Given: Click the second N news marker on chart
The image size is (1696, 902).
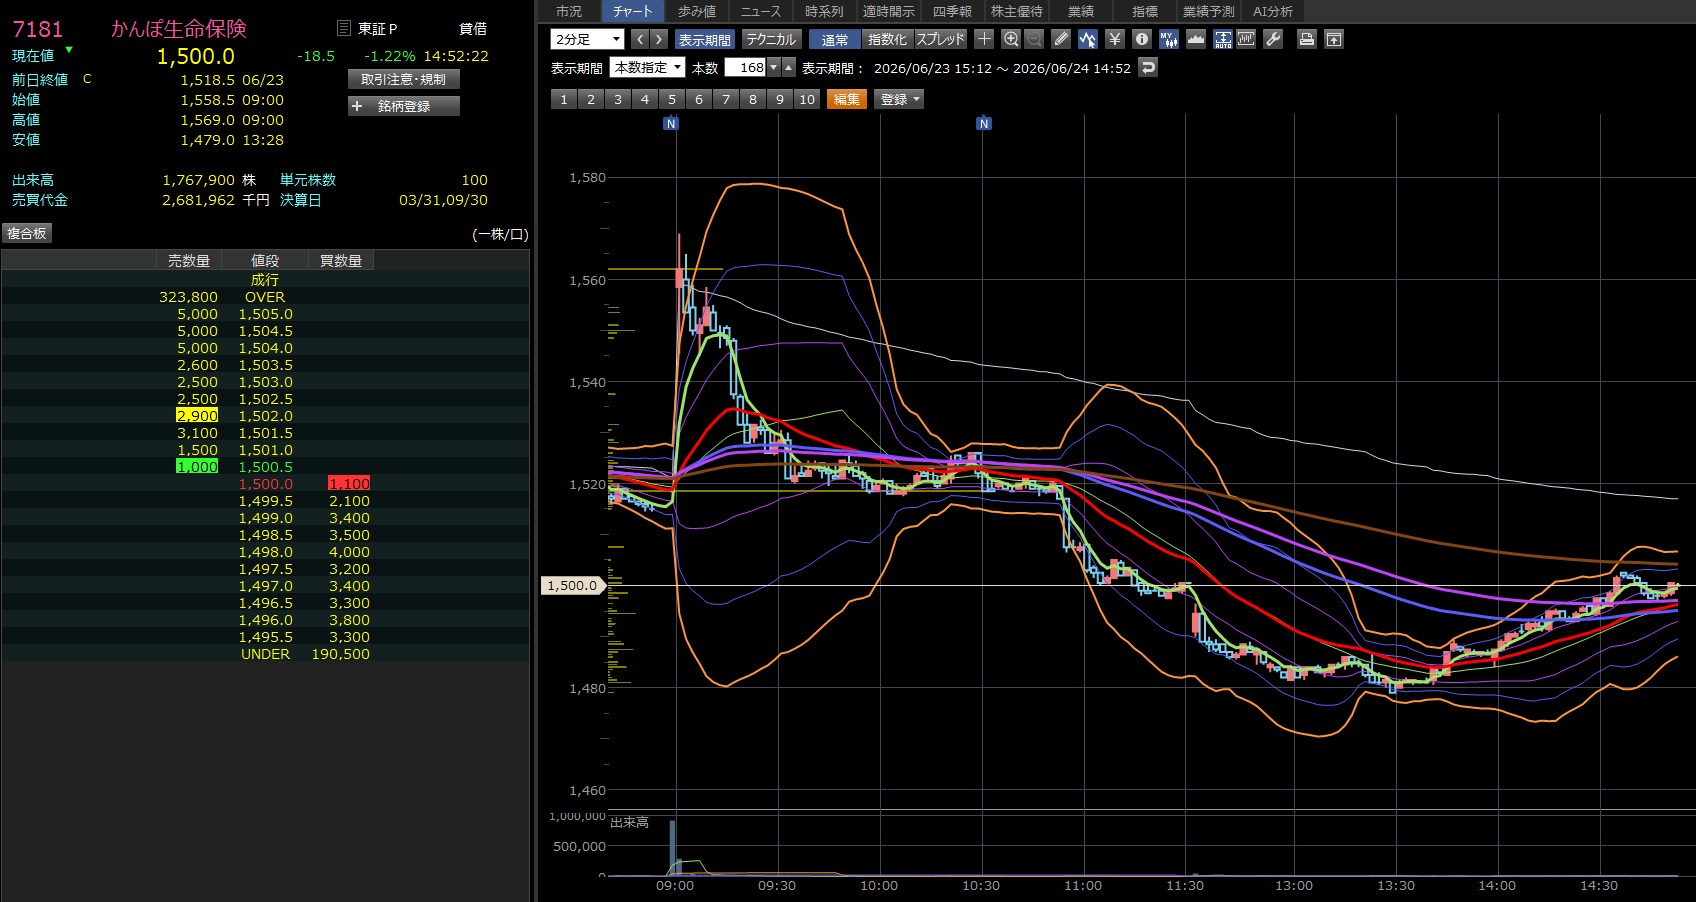Looking at the screenshot, I should tap(984, 123).
